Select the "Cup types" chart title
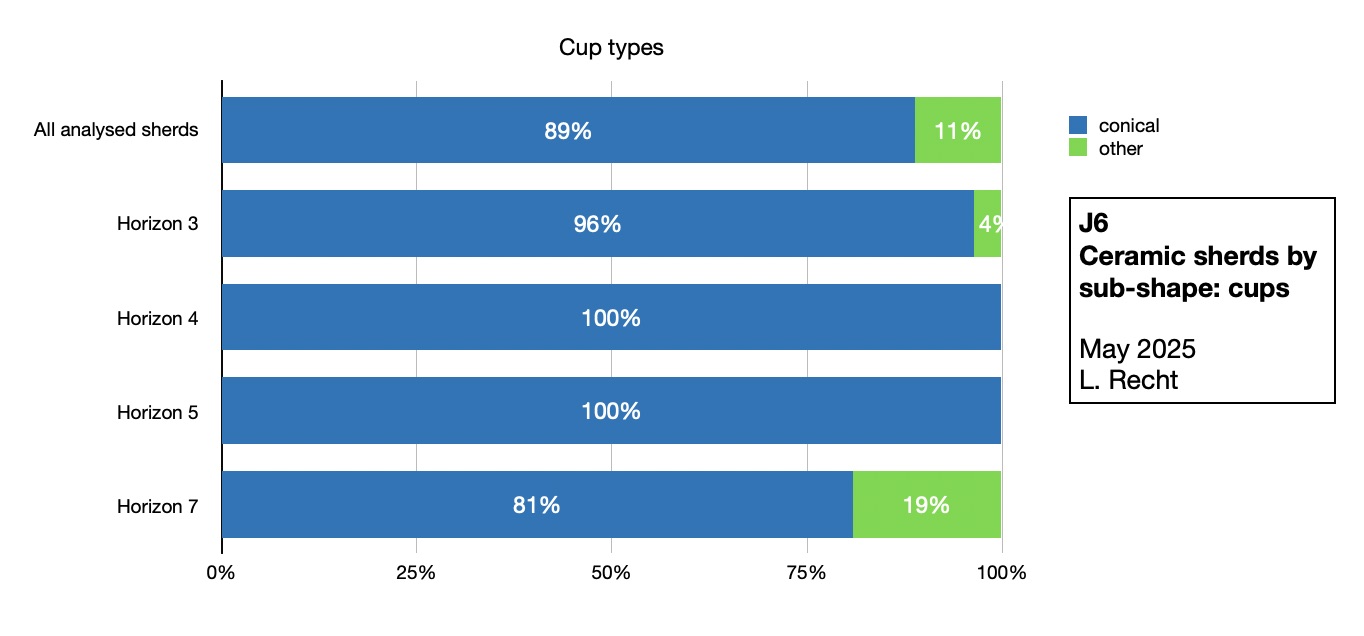1364x636 pixels. [611, 47]
